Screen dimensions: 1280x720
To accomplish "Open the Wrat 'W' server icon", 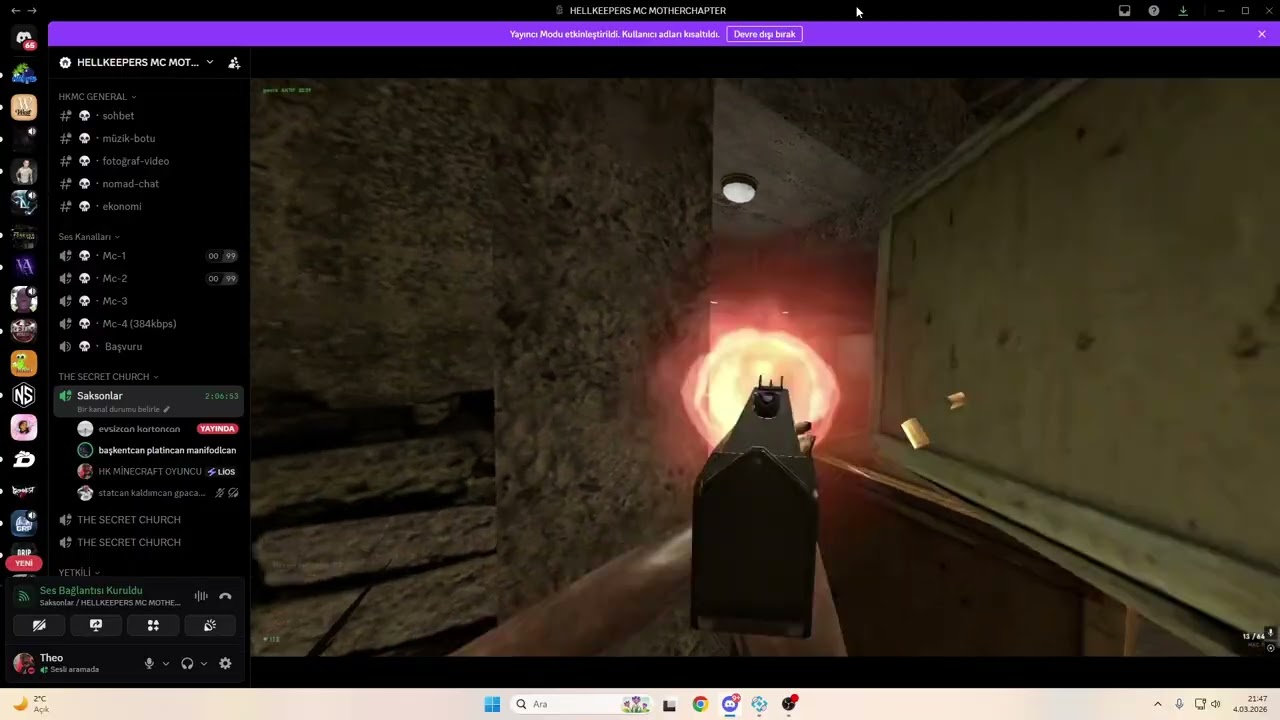I will click(x=24, y=107).
